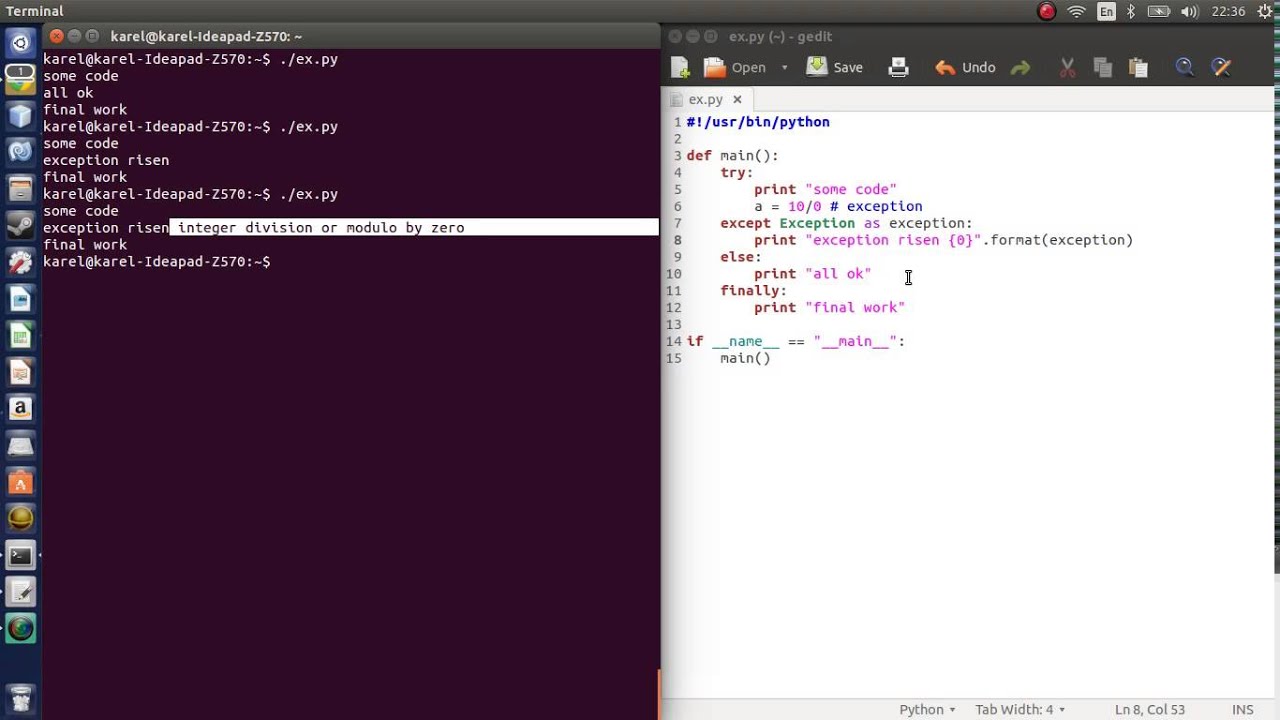
Task: Launch Steam from the launcher
Action: click(20, 225)
